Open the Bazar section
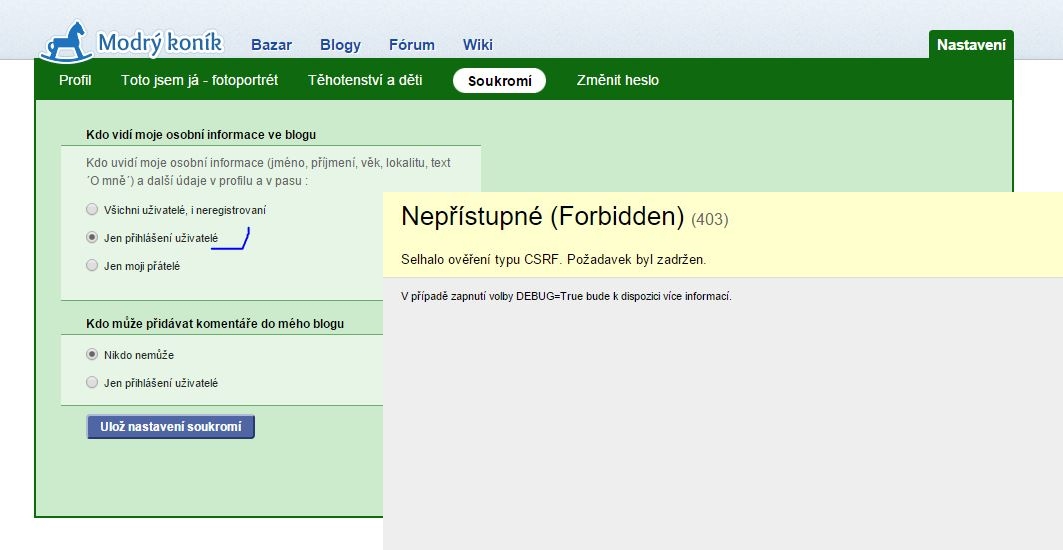 click(271, 45)
